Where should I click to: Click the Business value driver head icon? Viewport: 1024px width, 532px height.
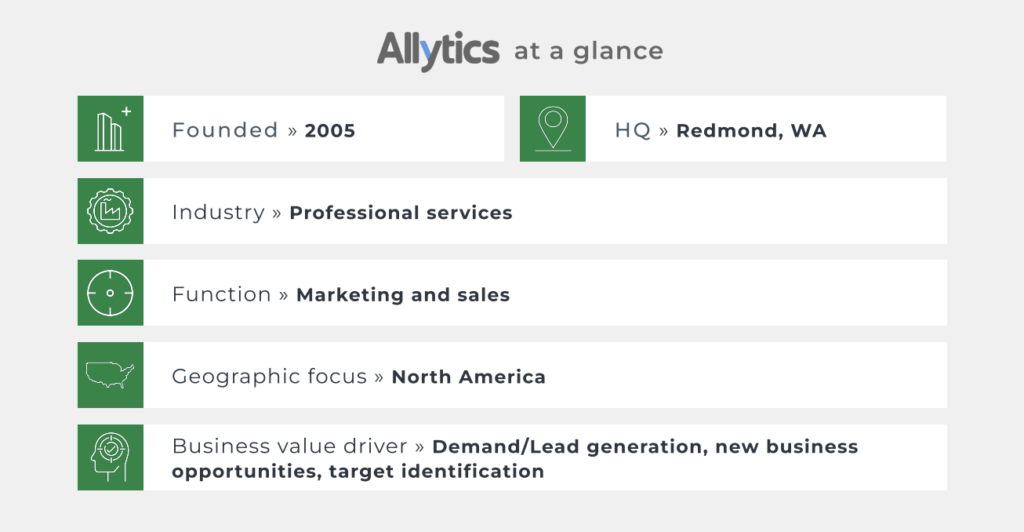pos(110,458)
